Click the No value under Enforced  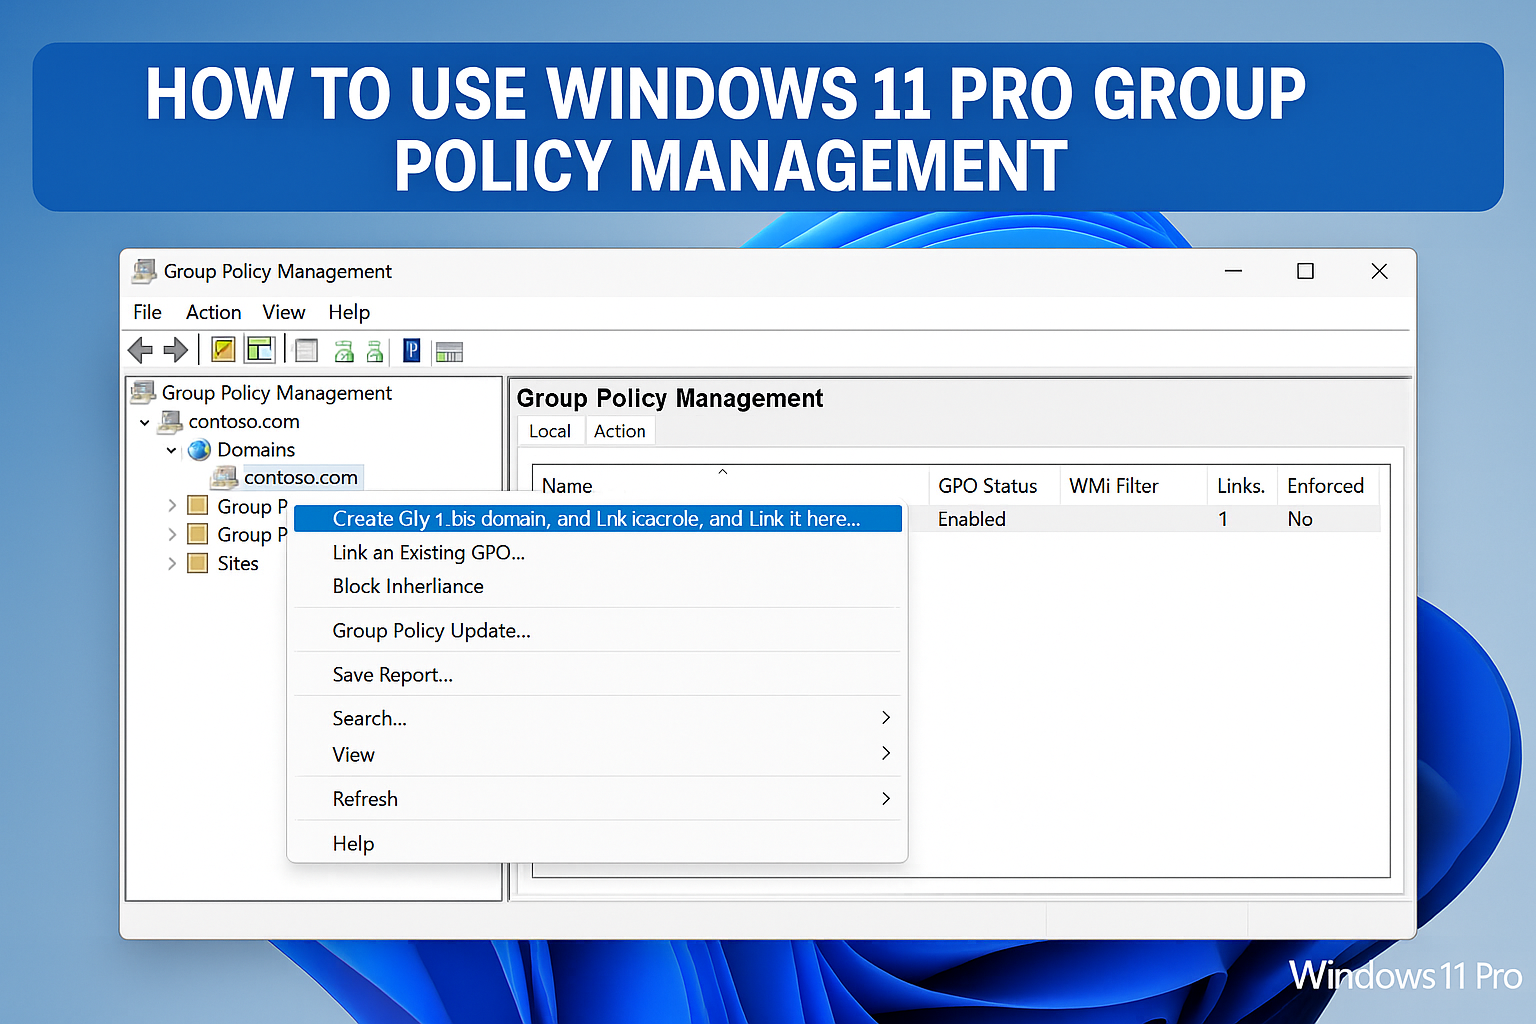pos(1300,519)
